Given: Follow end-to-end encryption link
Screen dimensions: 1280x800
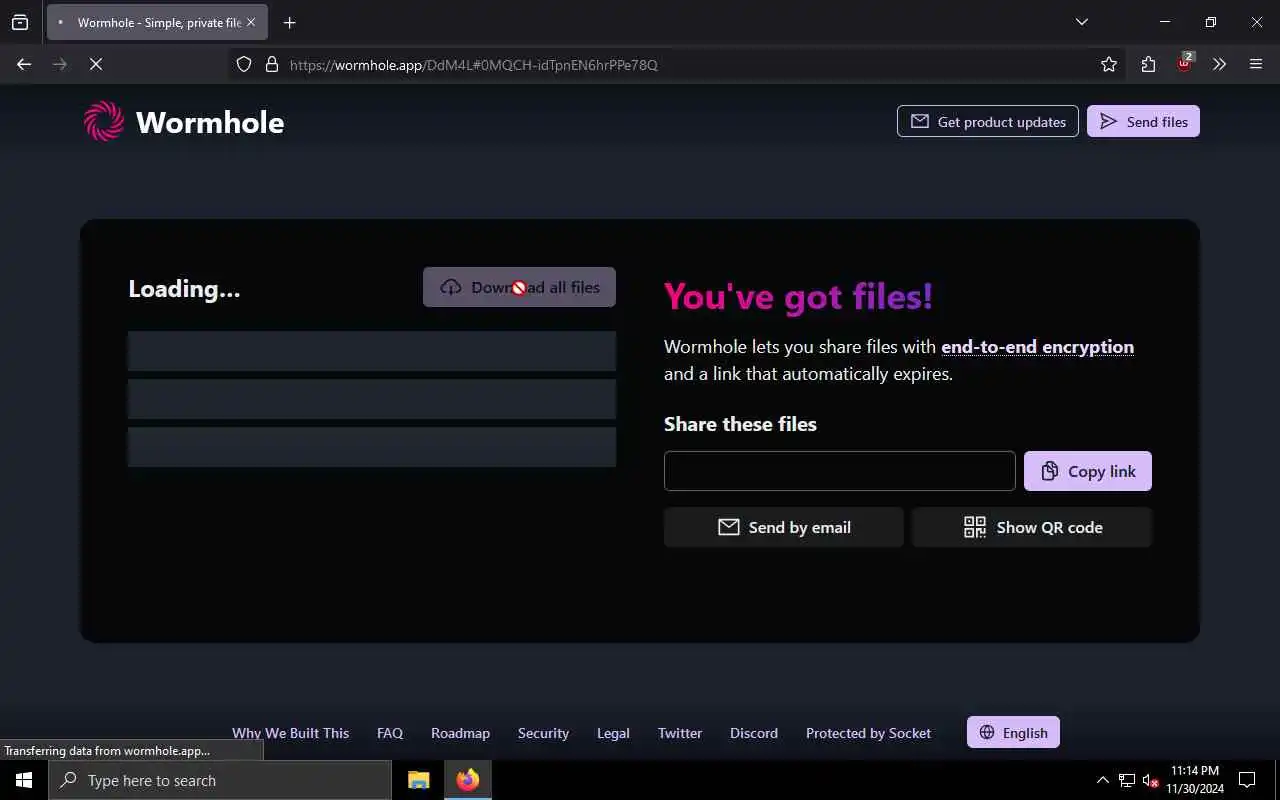Looking at the screenshot, I should tap(1037, 347).
